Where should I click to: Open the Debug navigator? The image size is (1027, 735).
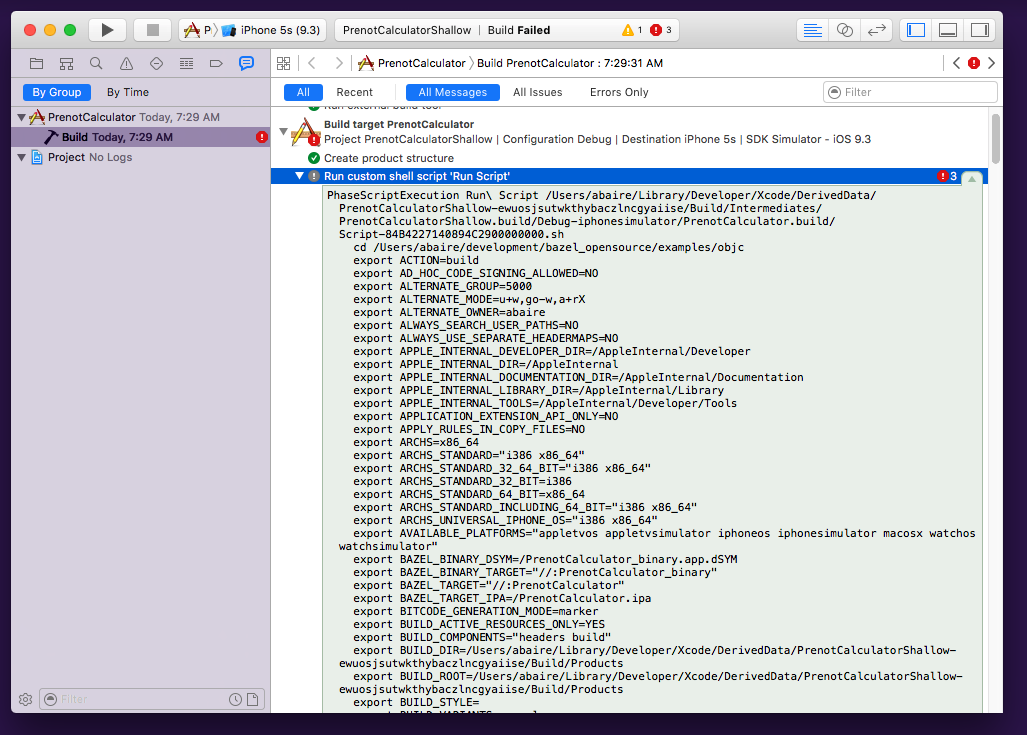(187, 64)
